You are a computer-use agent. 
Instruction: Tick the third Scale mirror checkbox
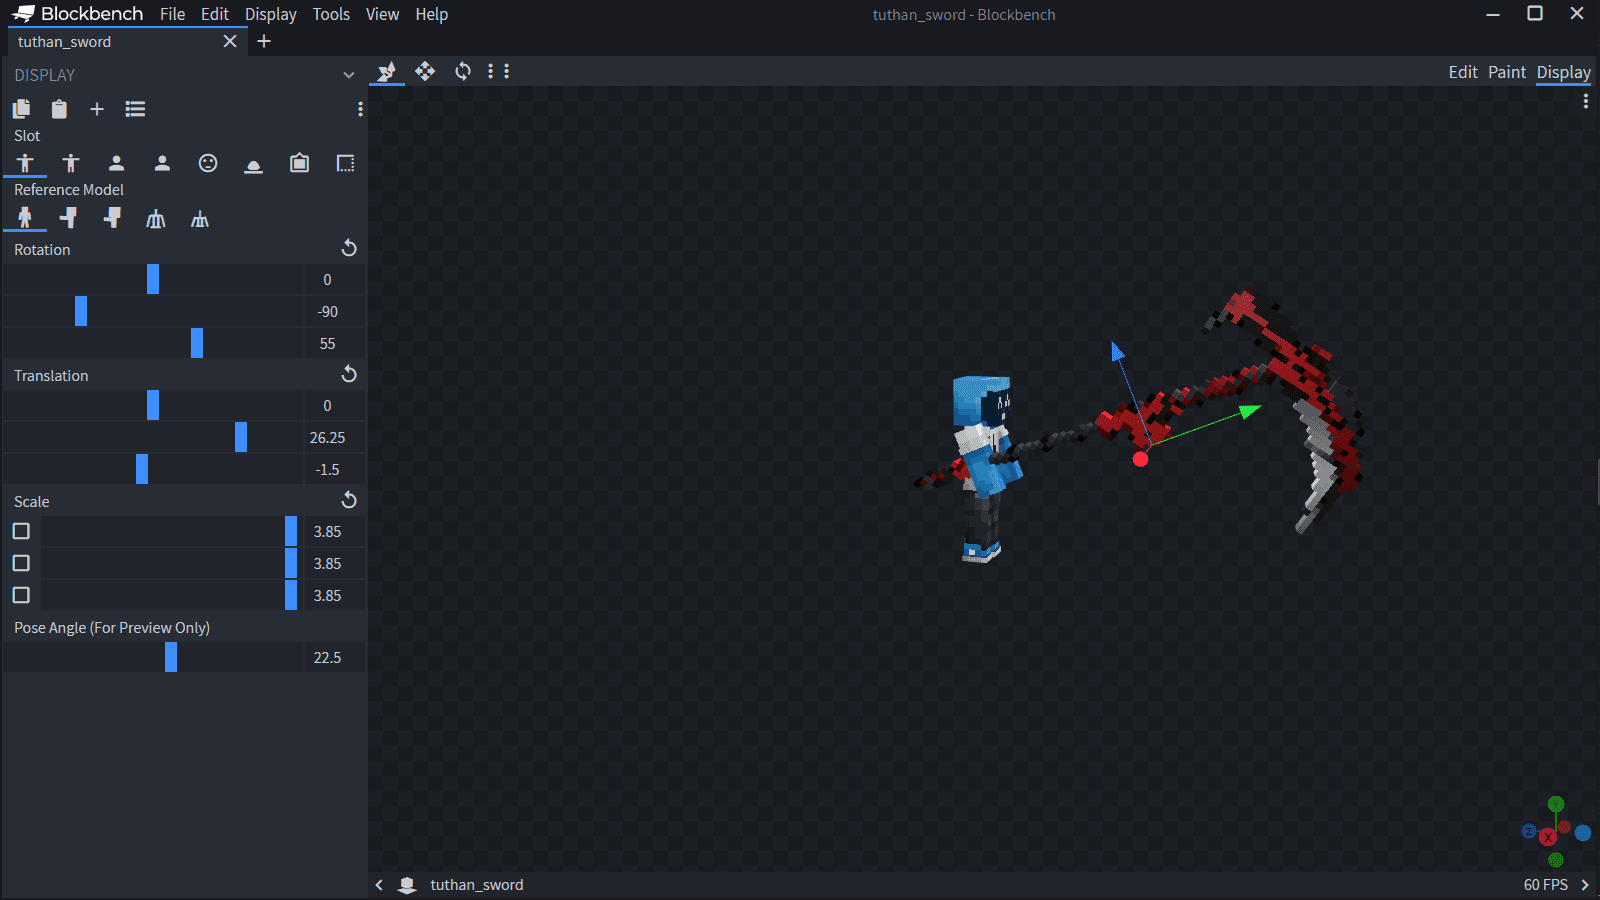pyautogui.click(x=21, y=595)
